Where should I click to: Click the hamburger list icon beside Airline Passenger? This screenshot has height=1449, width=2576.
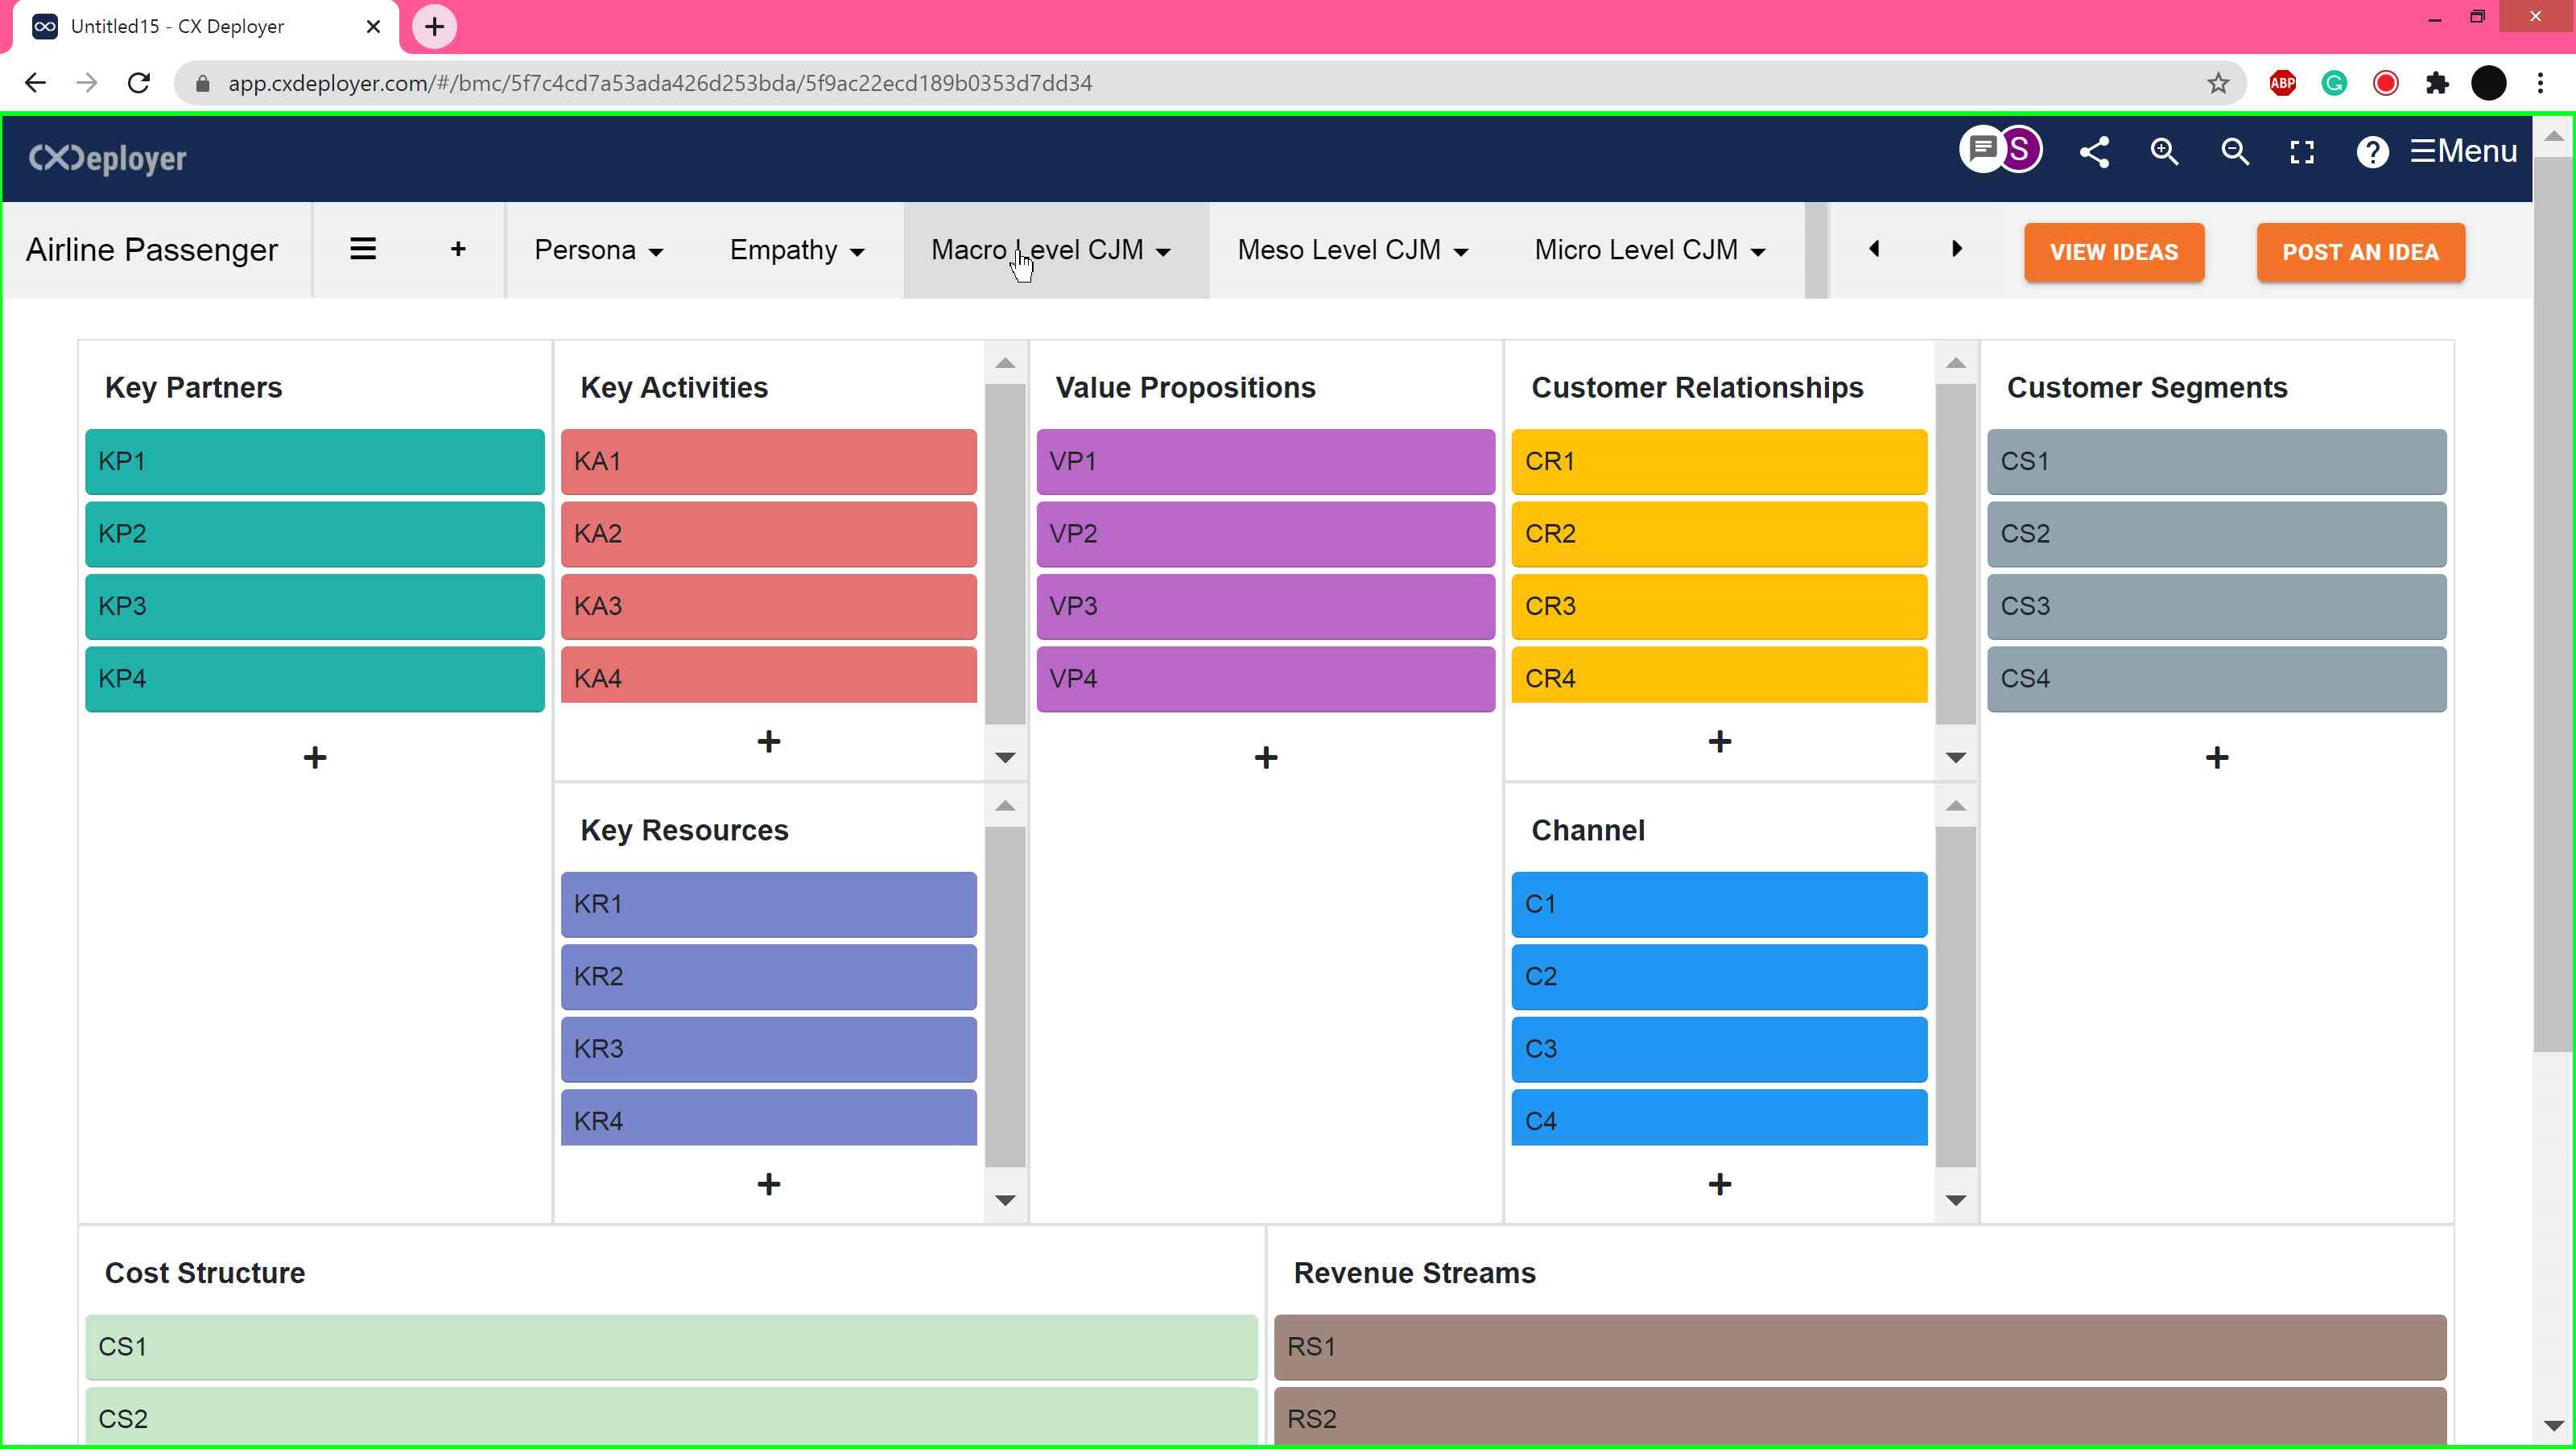pyautogui.click(x=363, y=249)
